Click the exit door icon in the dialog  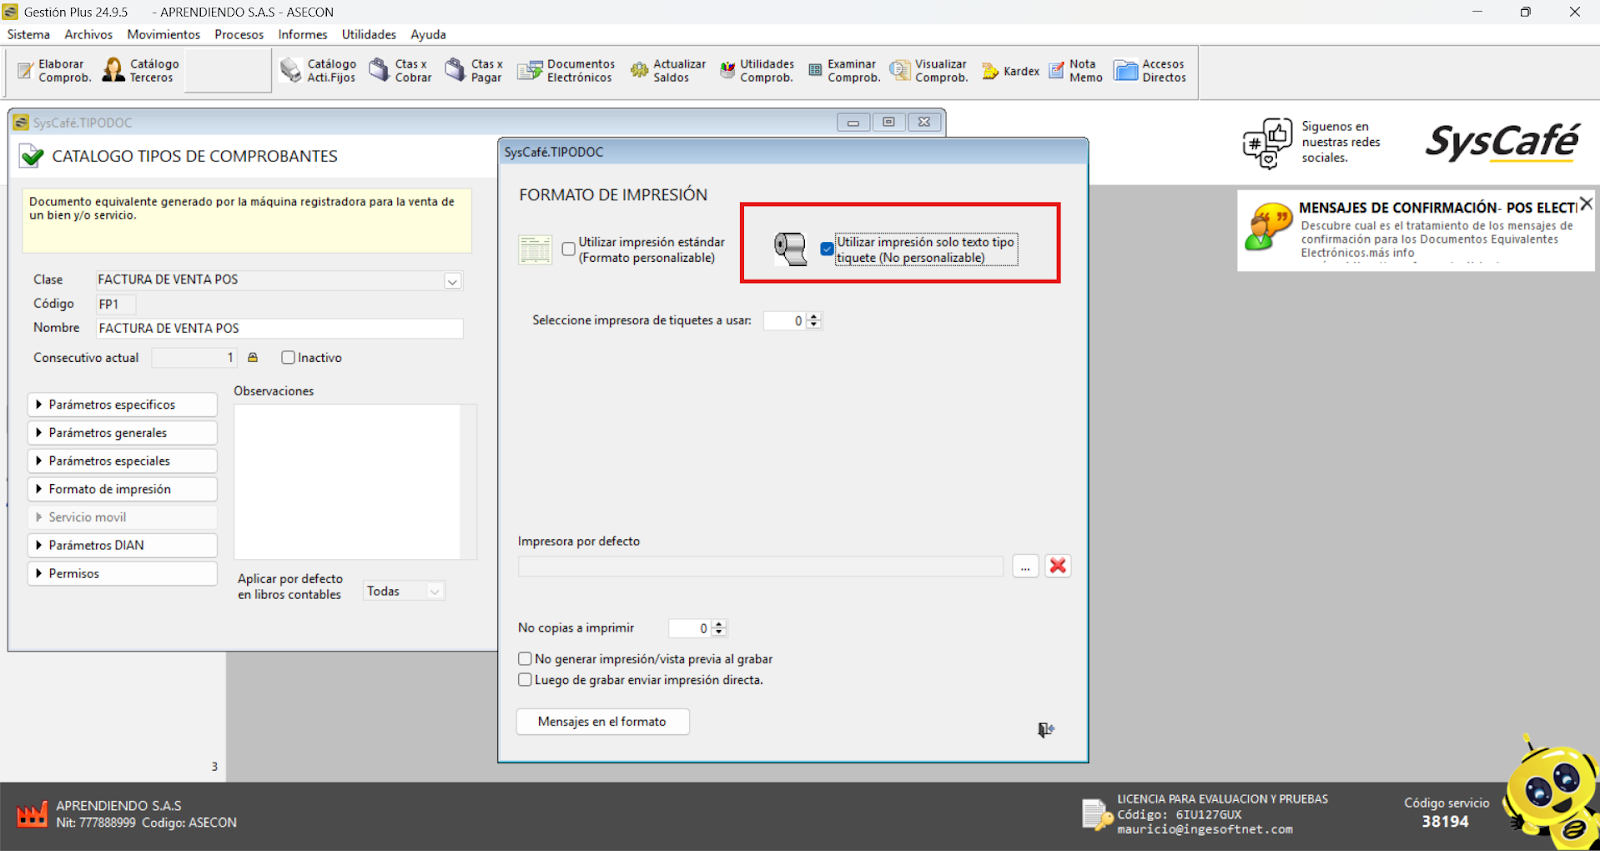[1045, 730]
